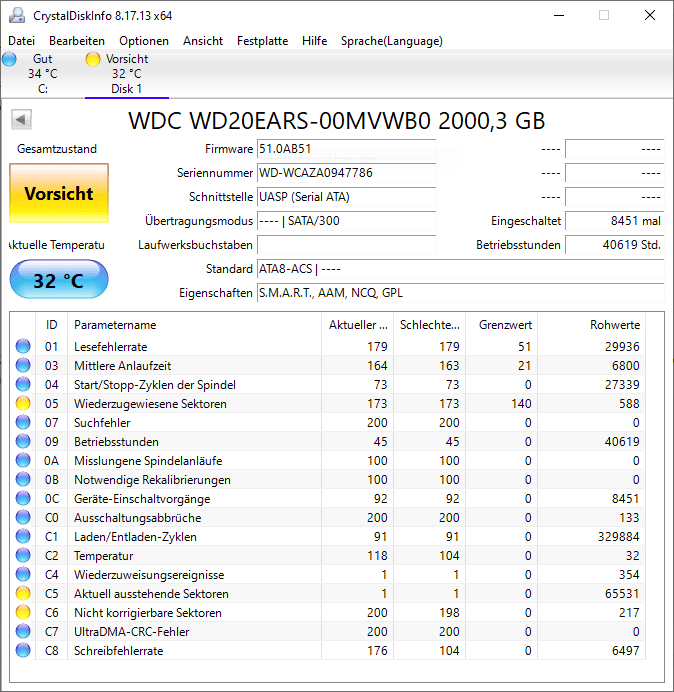Click the Eingeschaltet value 8451 mal
Screen dimensions: 674x692
tap(614, 221)
